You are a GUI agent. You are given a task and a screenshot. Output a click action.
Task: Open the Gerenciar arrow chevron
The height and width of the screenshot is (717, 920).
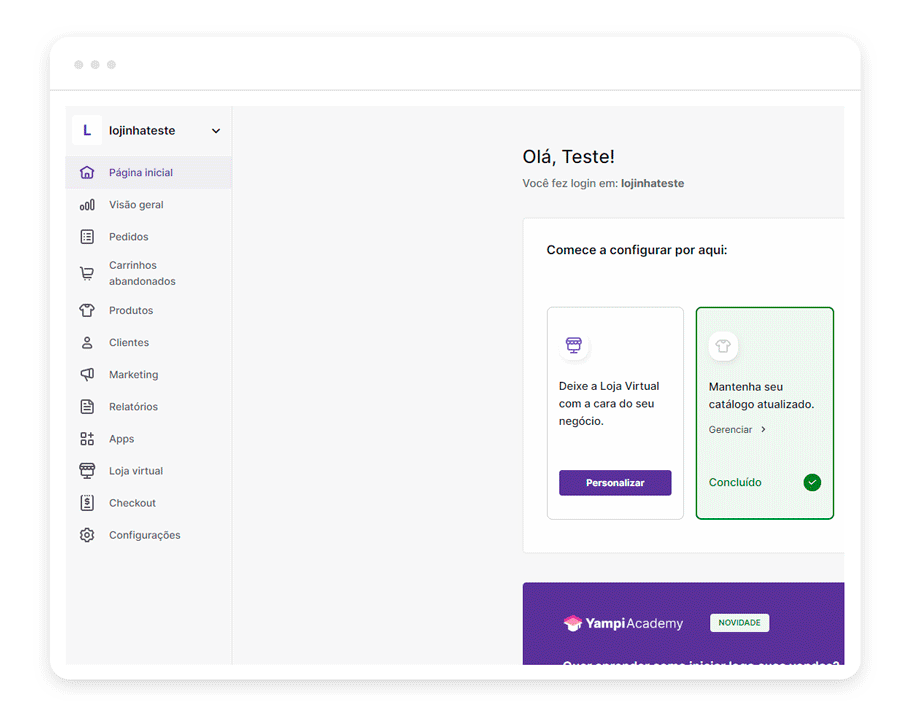click(x=763, y=429)
